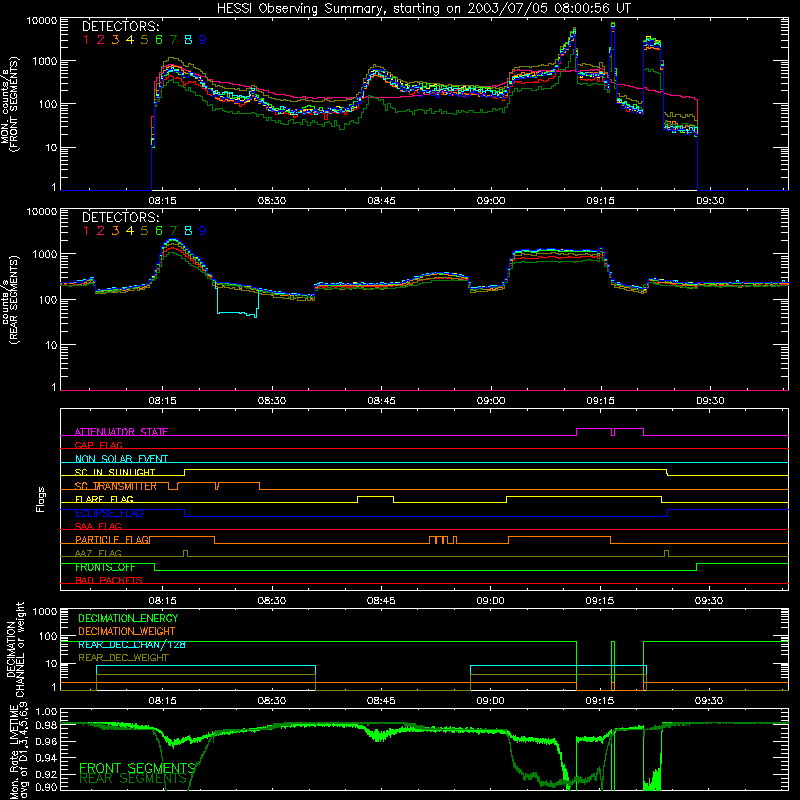800x800 pixels.
Task: Click the 0.92 livetime axis tick
Action: pyautogui.click(x=46, y=774)
